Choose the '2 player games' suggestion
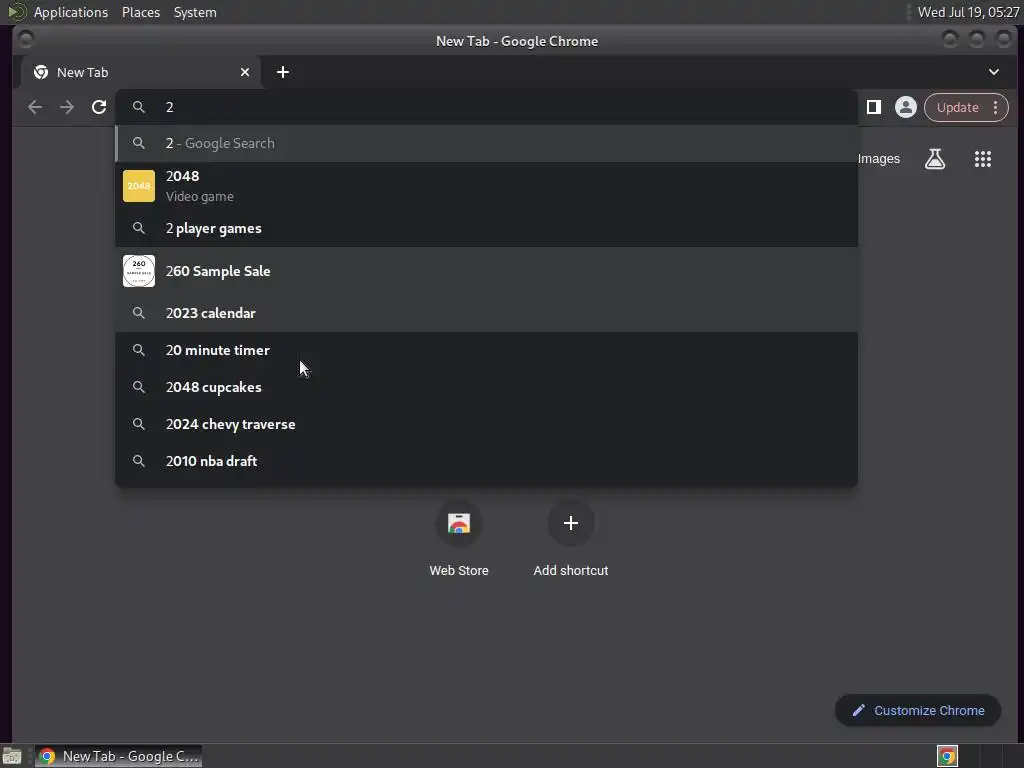The image size is (1024, 768). tap(487, 228)
